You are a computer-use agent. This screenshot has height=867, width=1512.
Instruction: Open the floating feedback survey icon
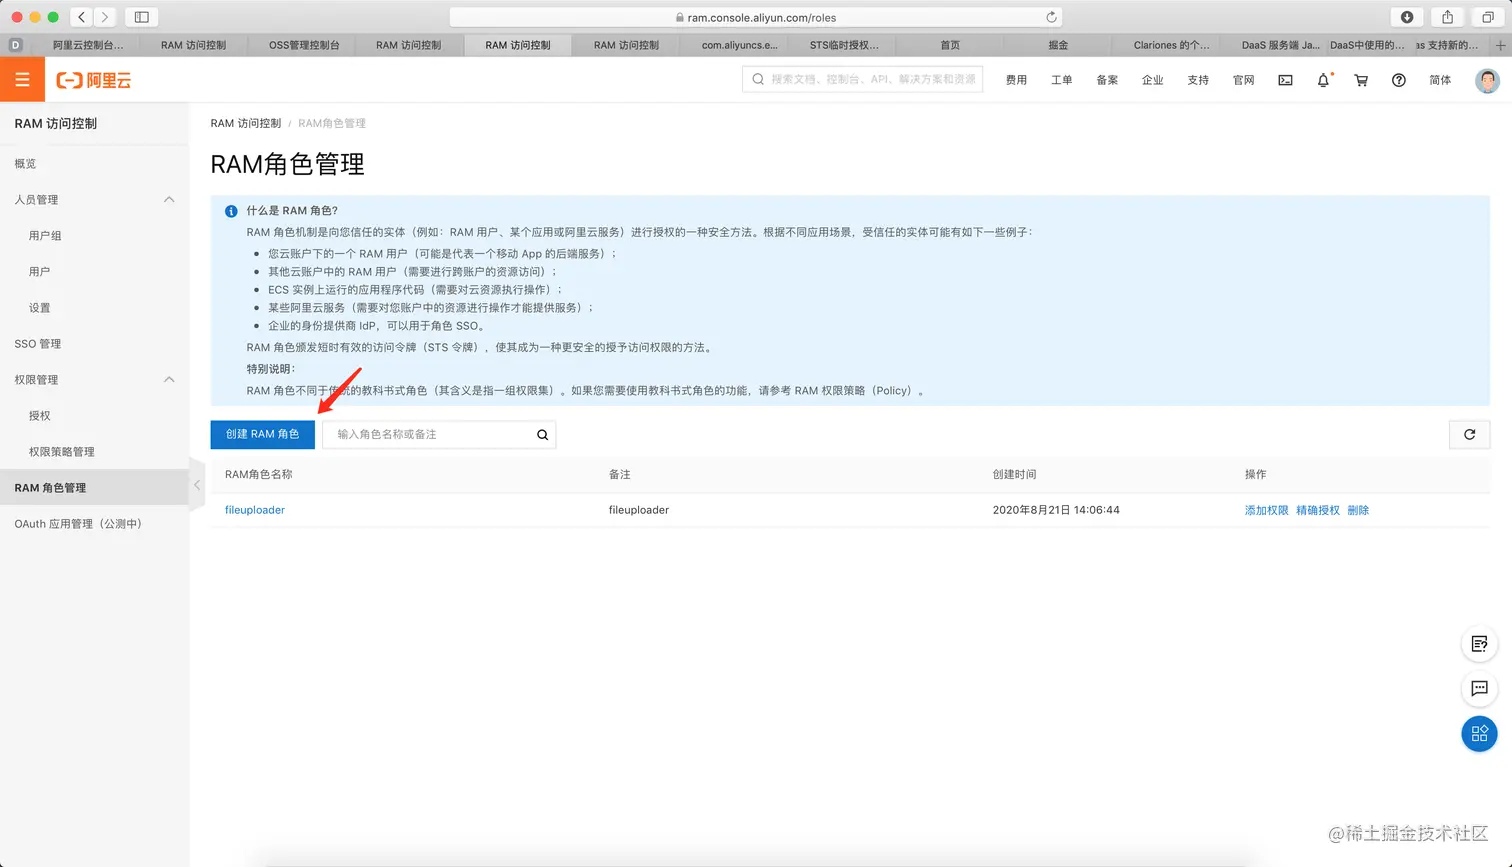1479,644
